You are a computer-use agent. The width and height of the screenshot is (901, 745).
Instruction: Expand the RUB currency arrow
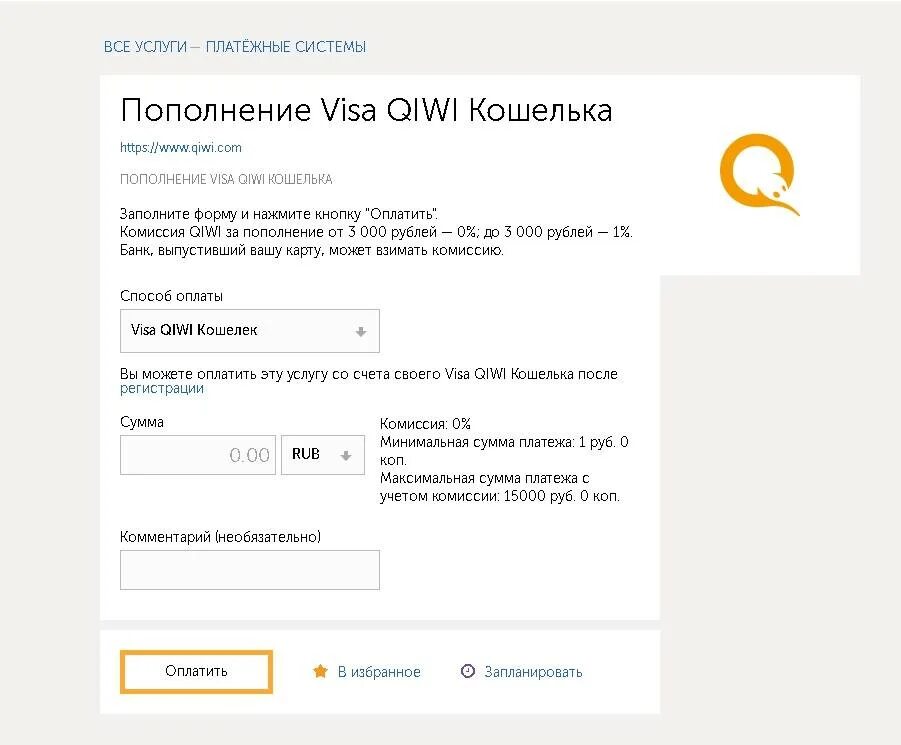point(345,456)
